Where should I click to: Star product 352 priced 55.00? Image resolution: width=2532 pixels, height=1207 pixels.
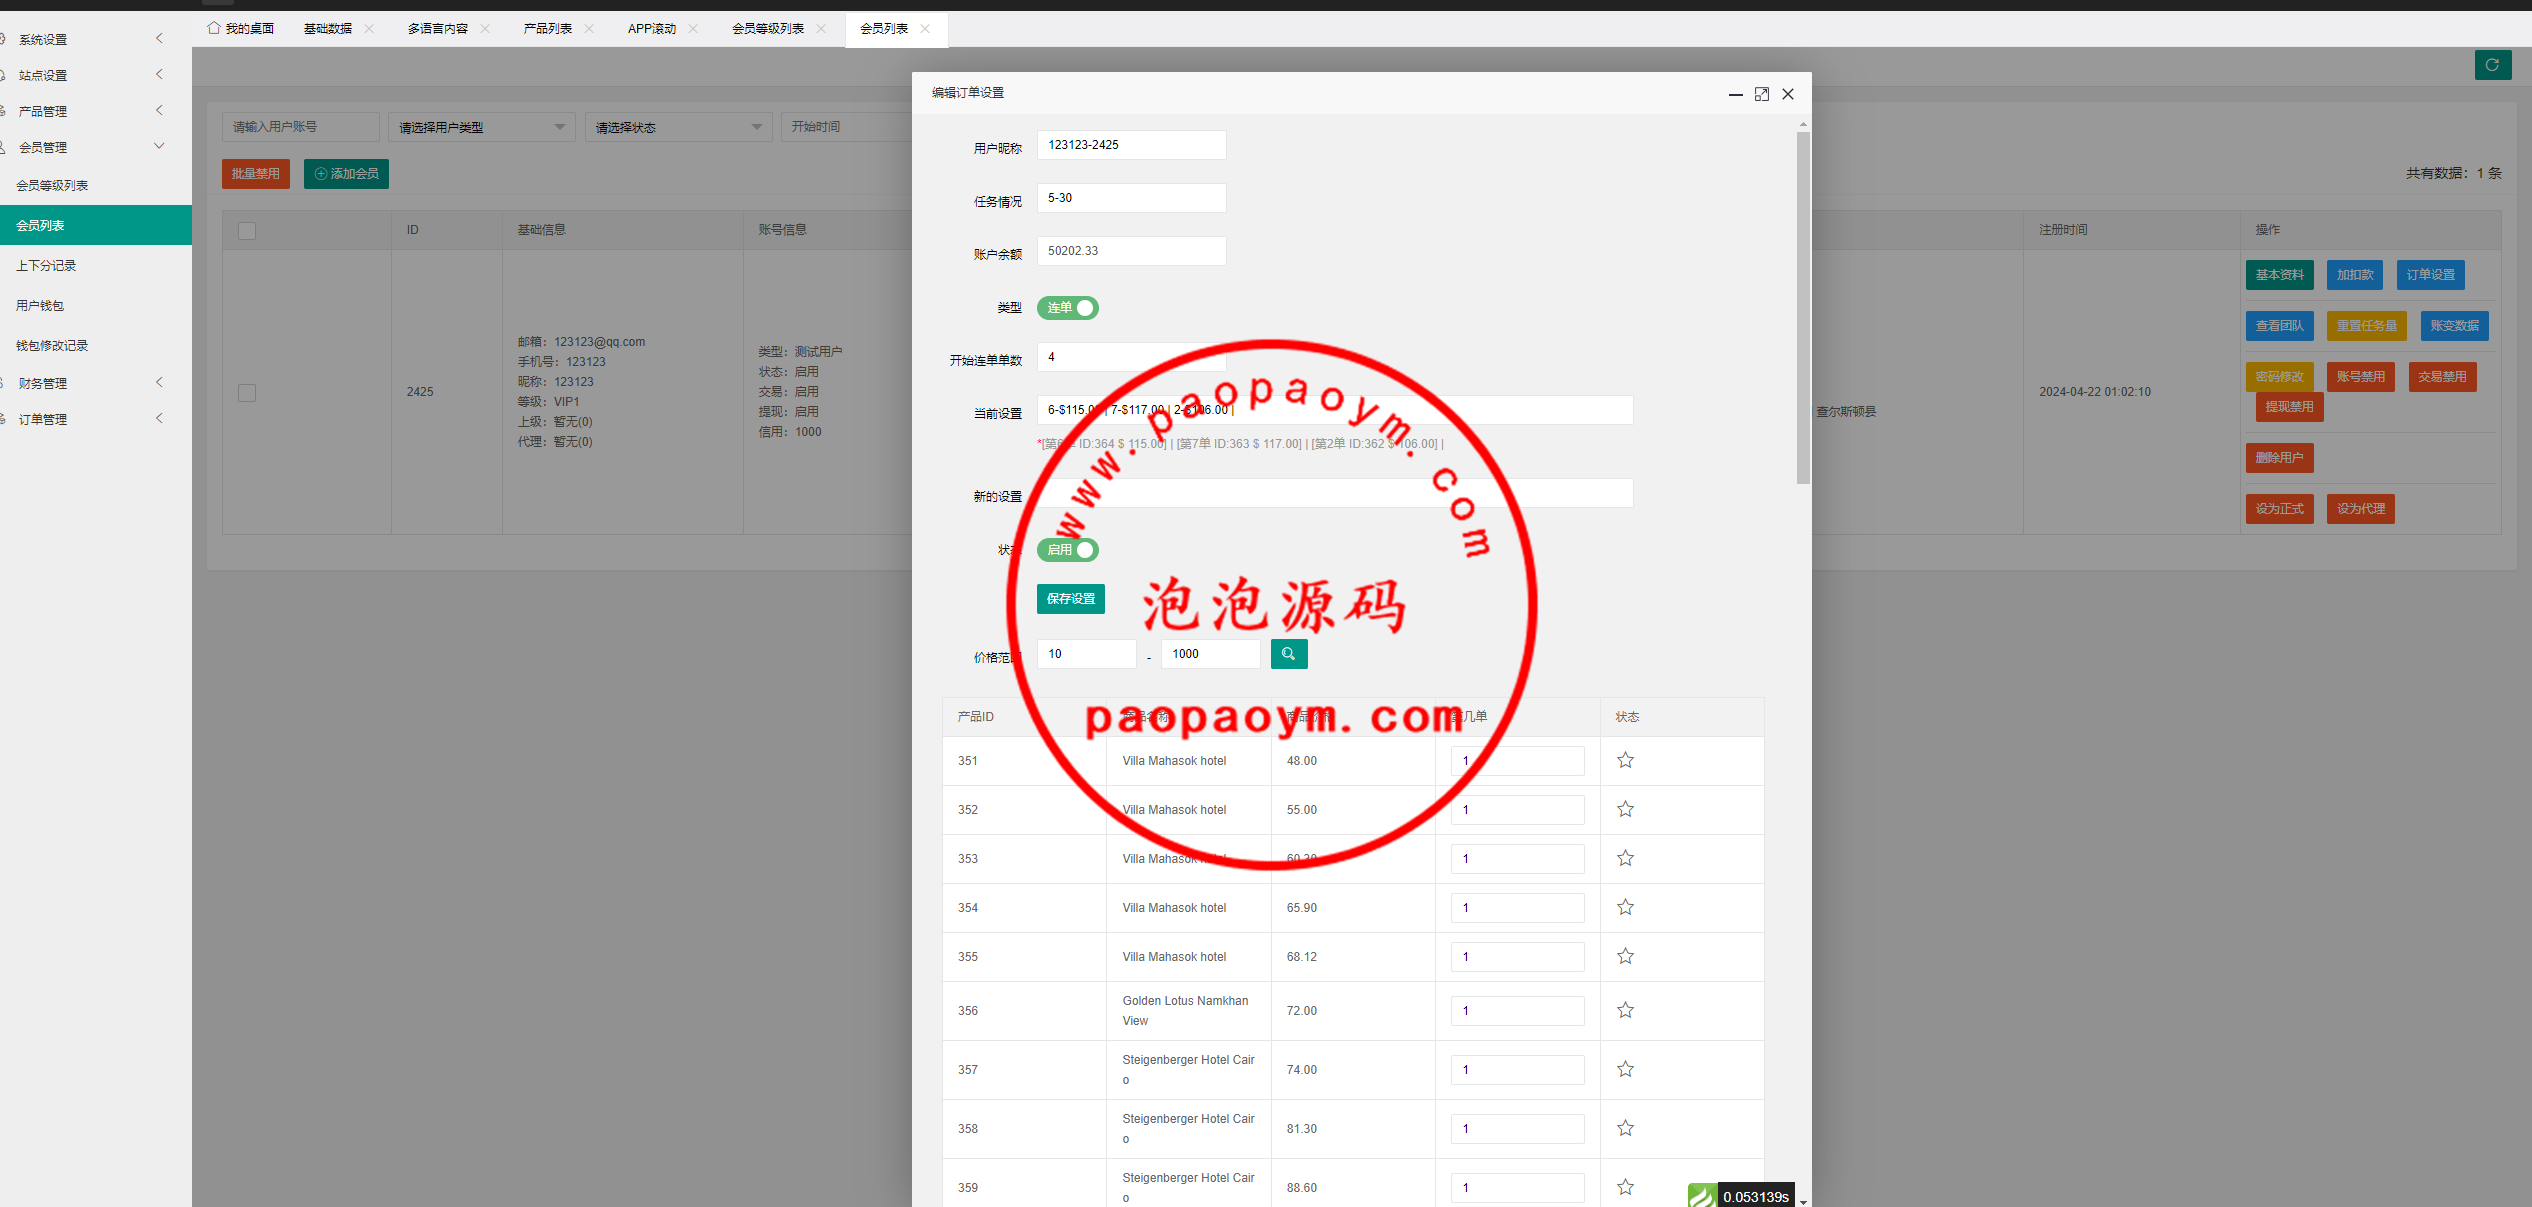[x=1625, y=809]
